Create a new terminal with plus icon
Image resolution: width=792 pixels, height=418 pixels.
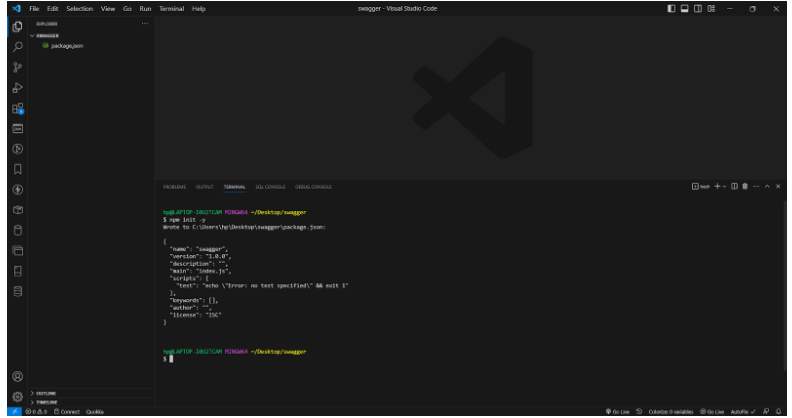point(717,187)
